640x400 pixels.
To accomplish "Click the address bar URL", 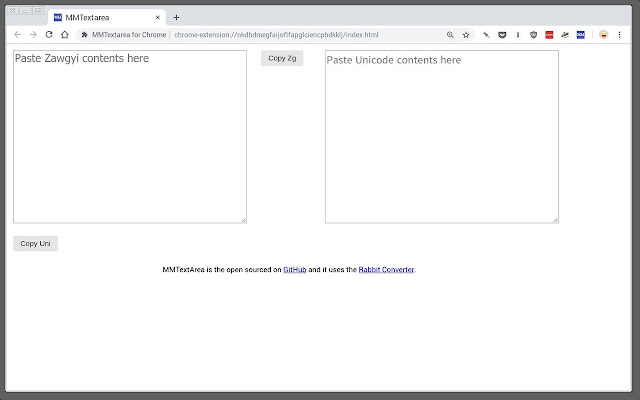I will tap(276, 35).
